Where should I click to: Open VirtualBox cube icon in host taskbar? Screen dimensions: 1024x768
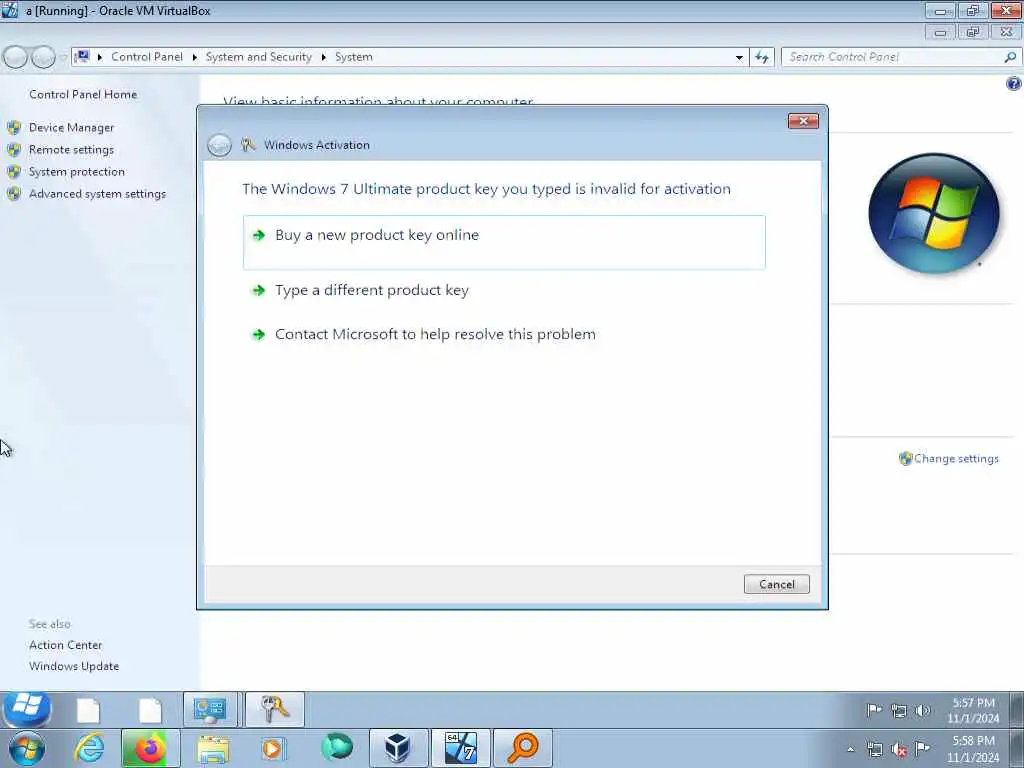point(398,748)
